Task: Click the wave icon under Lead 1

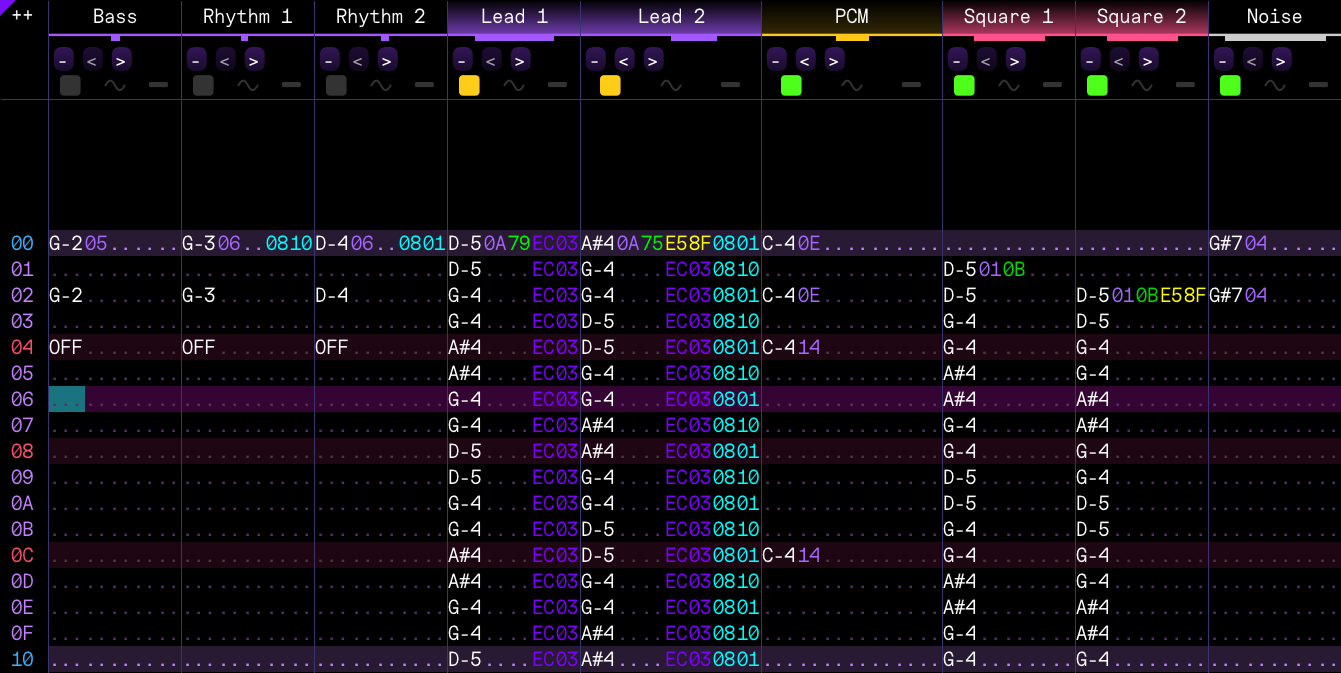Action: click(514, 86)
